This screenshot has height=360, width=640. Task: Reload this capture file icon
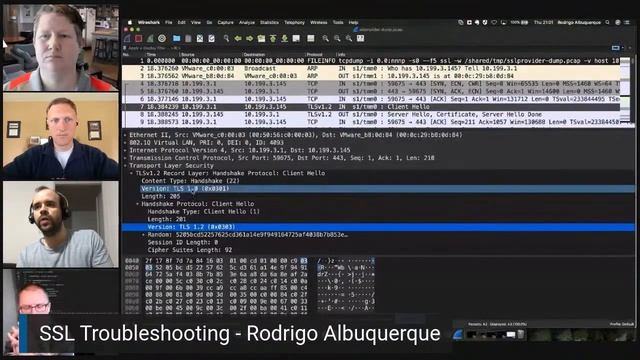[x=211, y=38]
